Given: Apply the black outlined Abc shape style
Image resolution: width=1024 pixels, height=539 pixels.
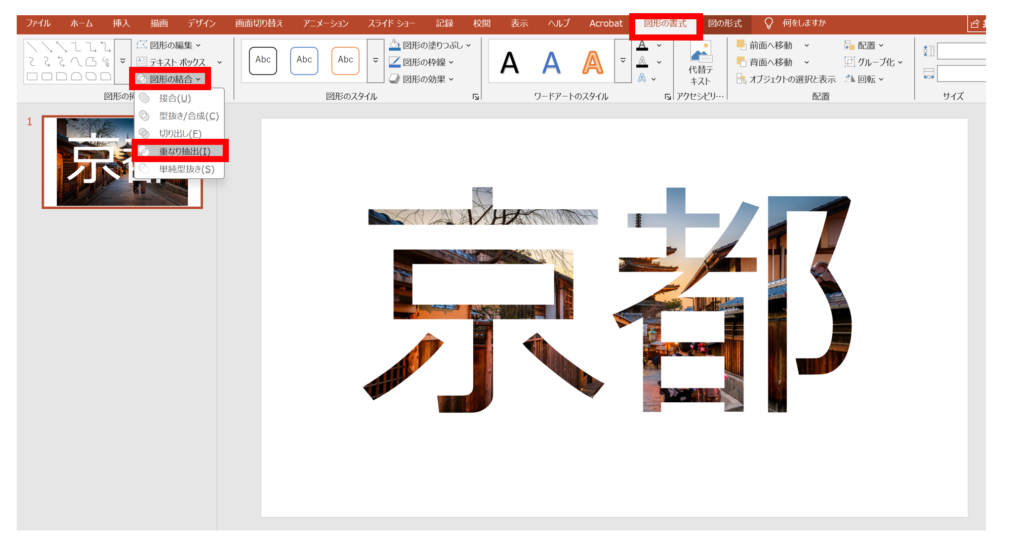Looking at the screenshot, I should [x=263, y=61].
